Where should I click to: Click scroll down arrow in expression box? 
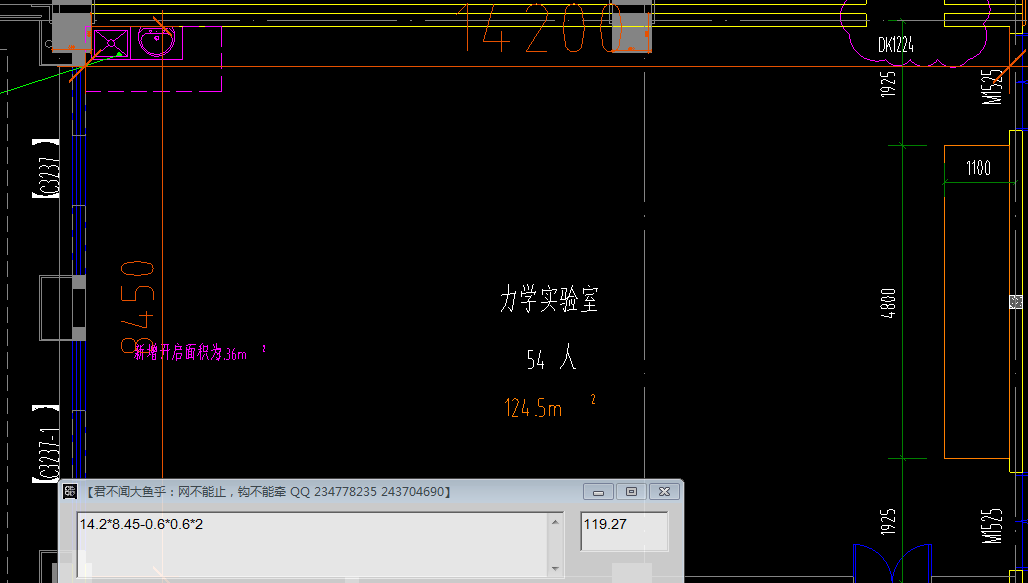[x=555, y=569]
